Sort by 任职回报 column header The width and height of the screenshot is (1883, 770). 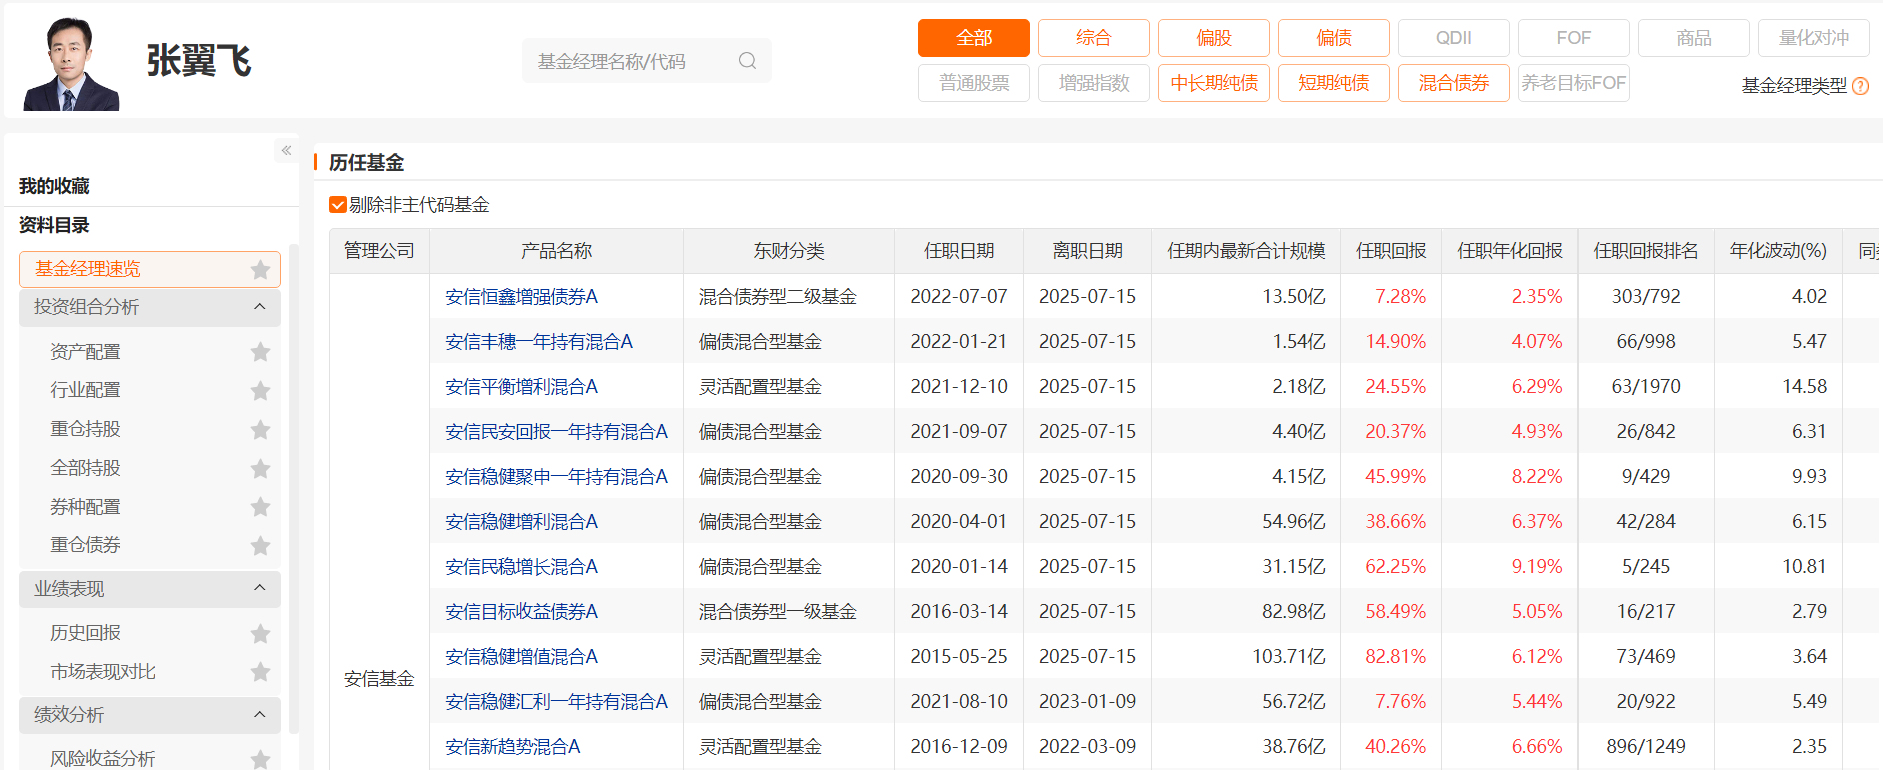coord(1391,251)
